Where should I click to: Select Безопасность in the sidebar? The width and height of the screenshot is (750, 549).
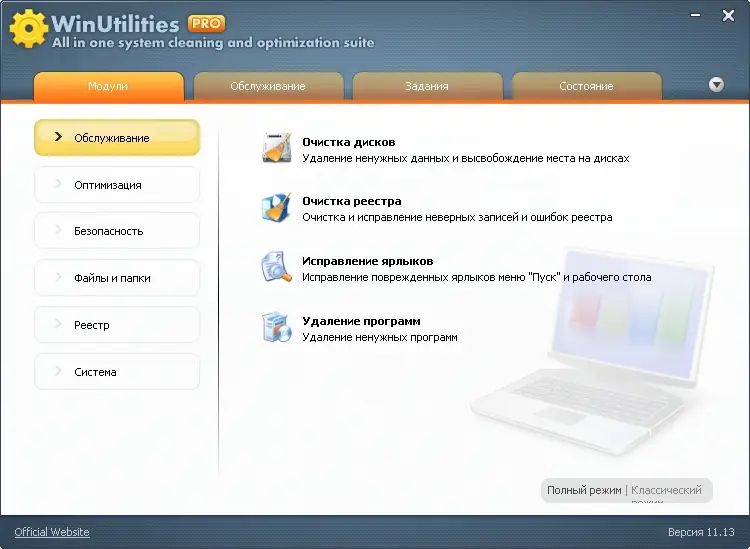point(117,231)
